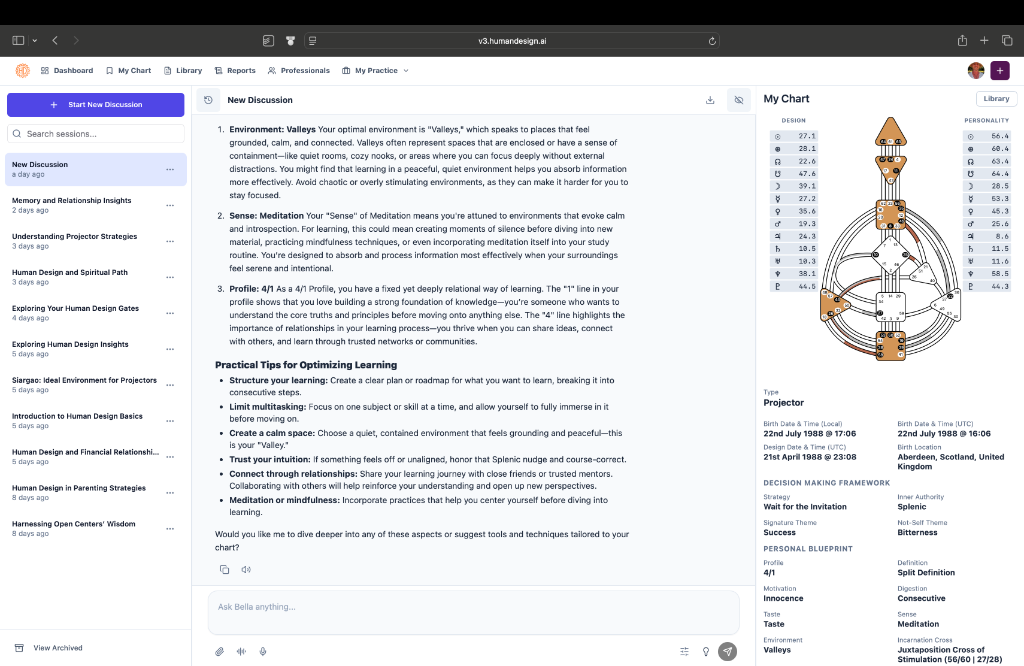
Task: Click the Safari shield privacy icon
Action: pos(291,40)
